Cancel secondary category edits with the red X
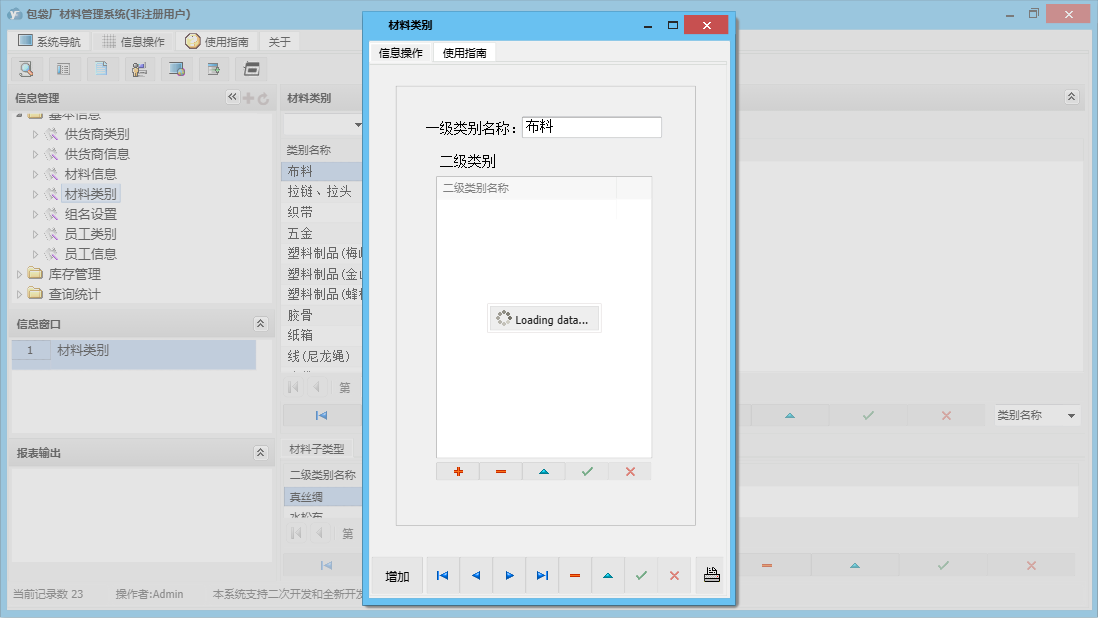Screen dimensions: 1098x618 coord(630,470)
